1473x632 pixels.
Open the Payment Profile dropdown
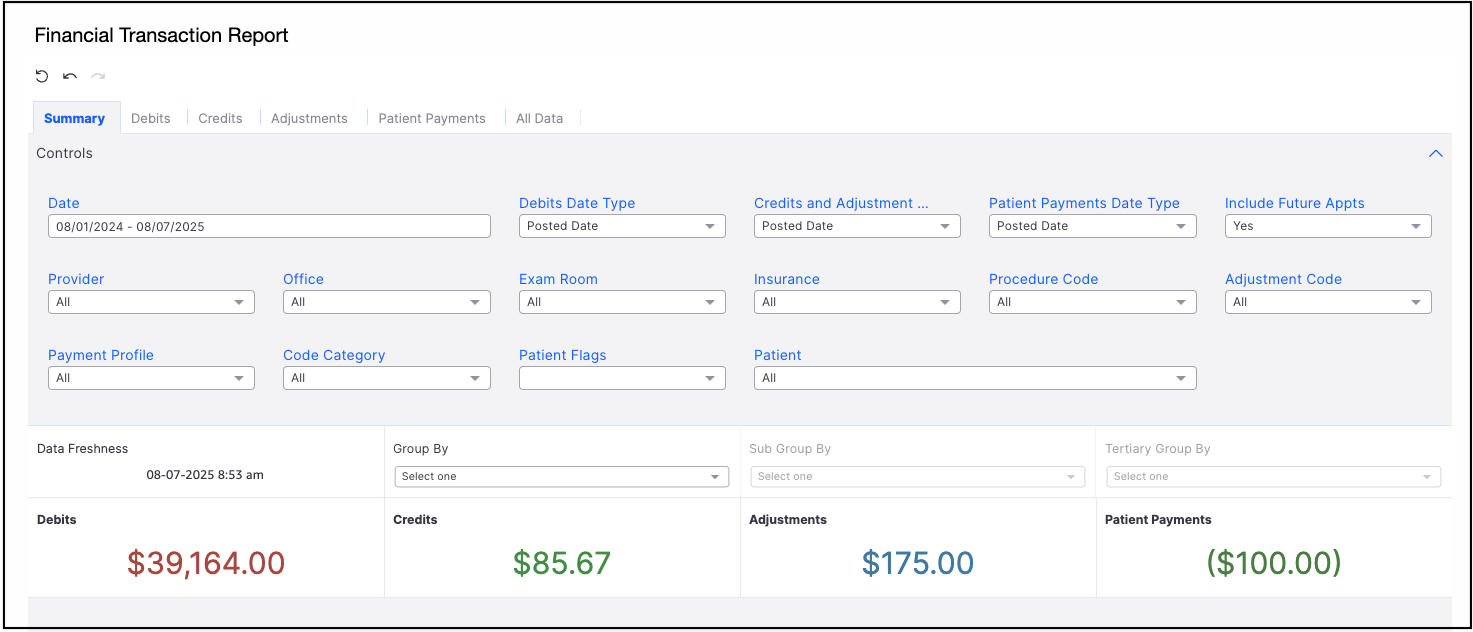point(151,378)
